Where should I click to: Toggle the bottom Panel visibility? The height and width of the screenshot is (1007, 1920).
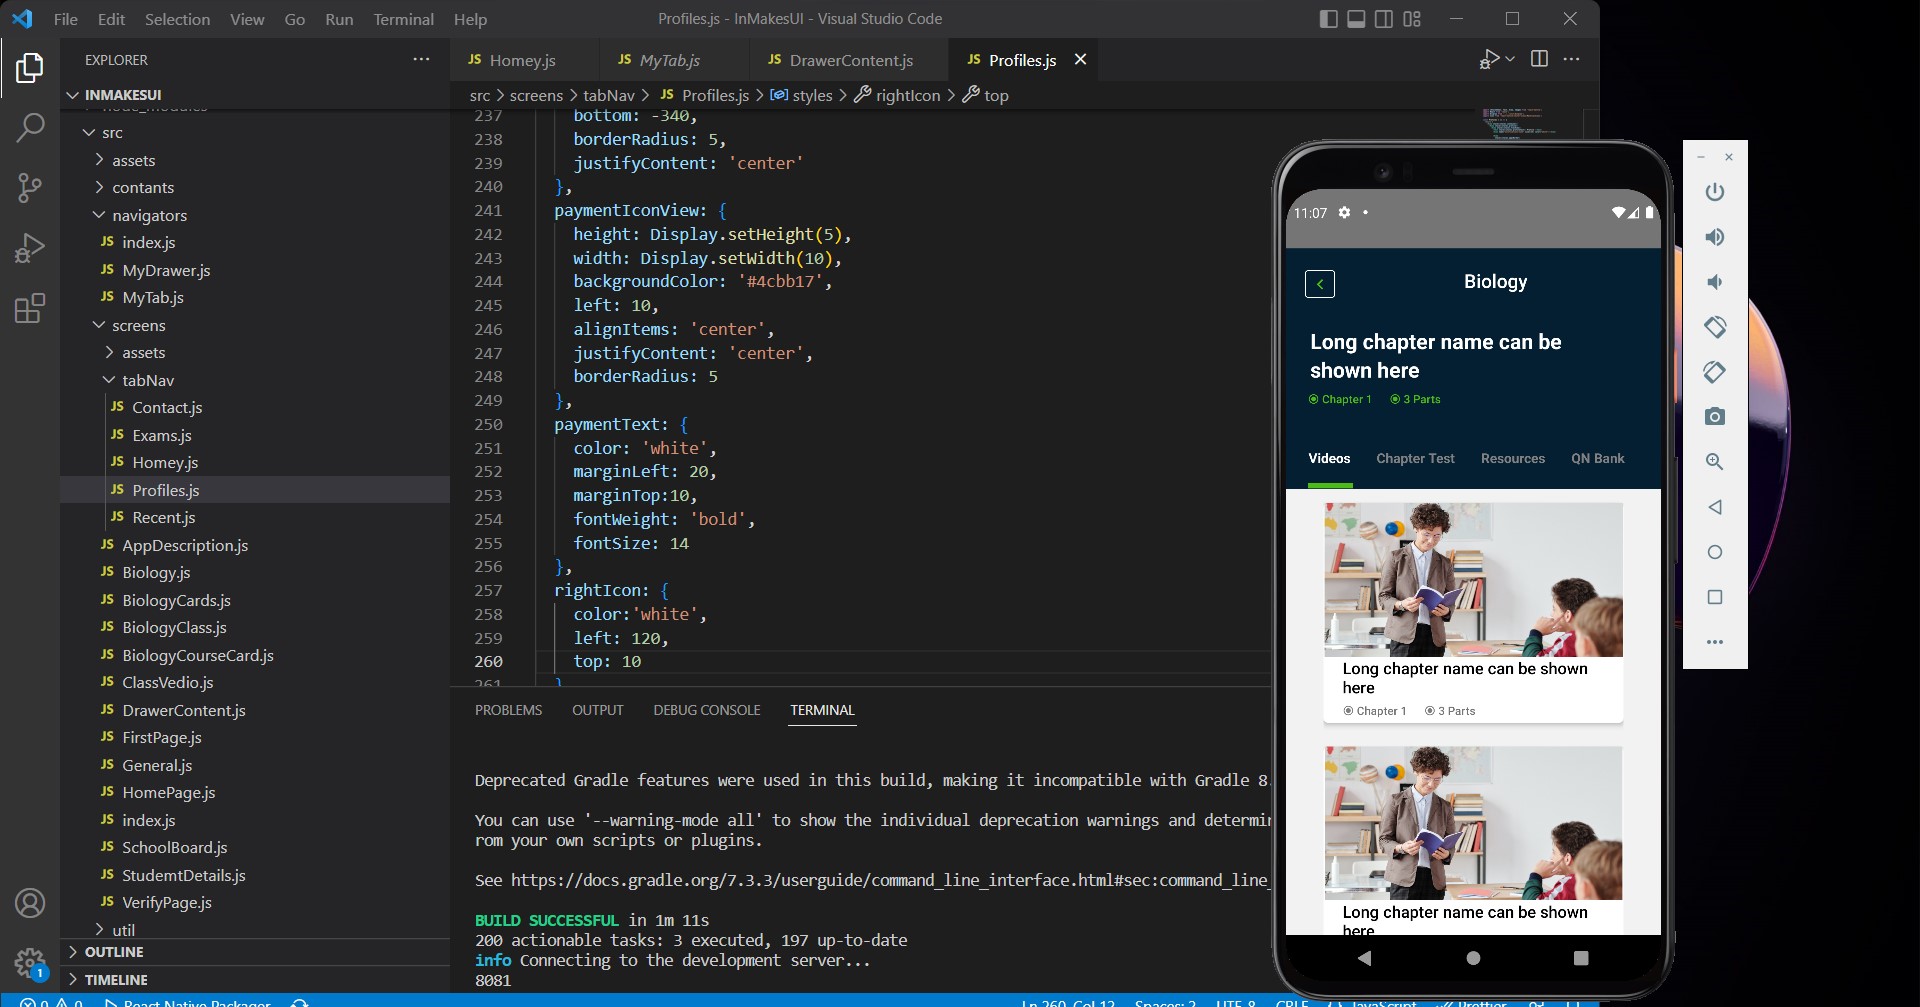pos(1356,18)
